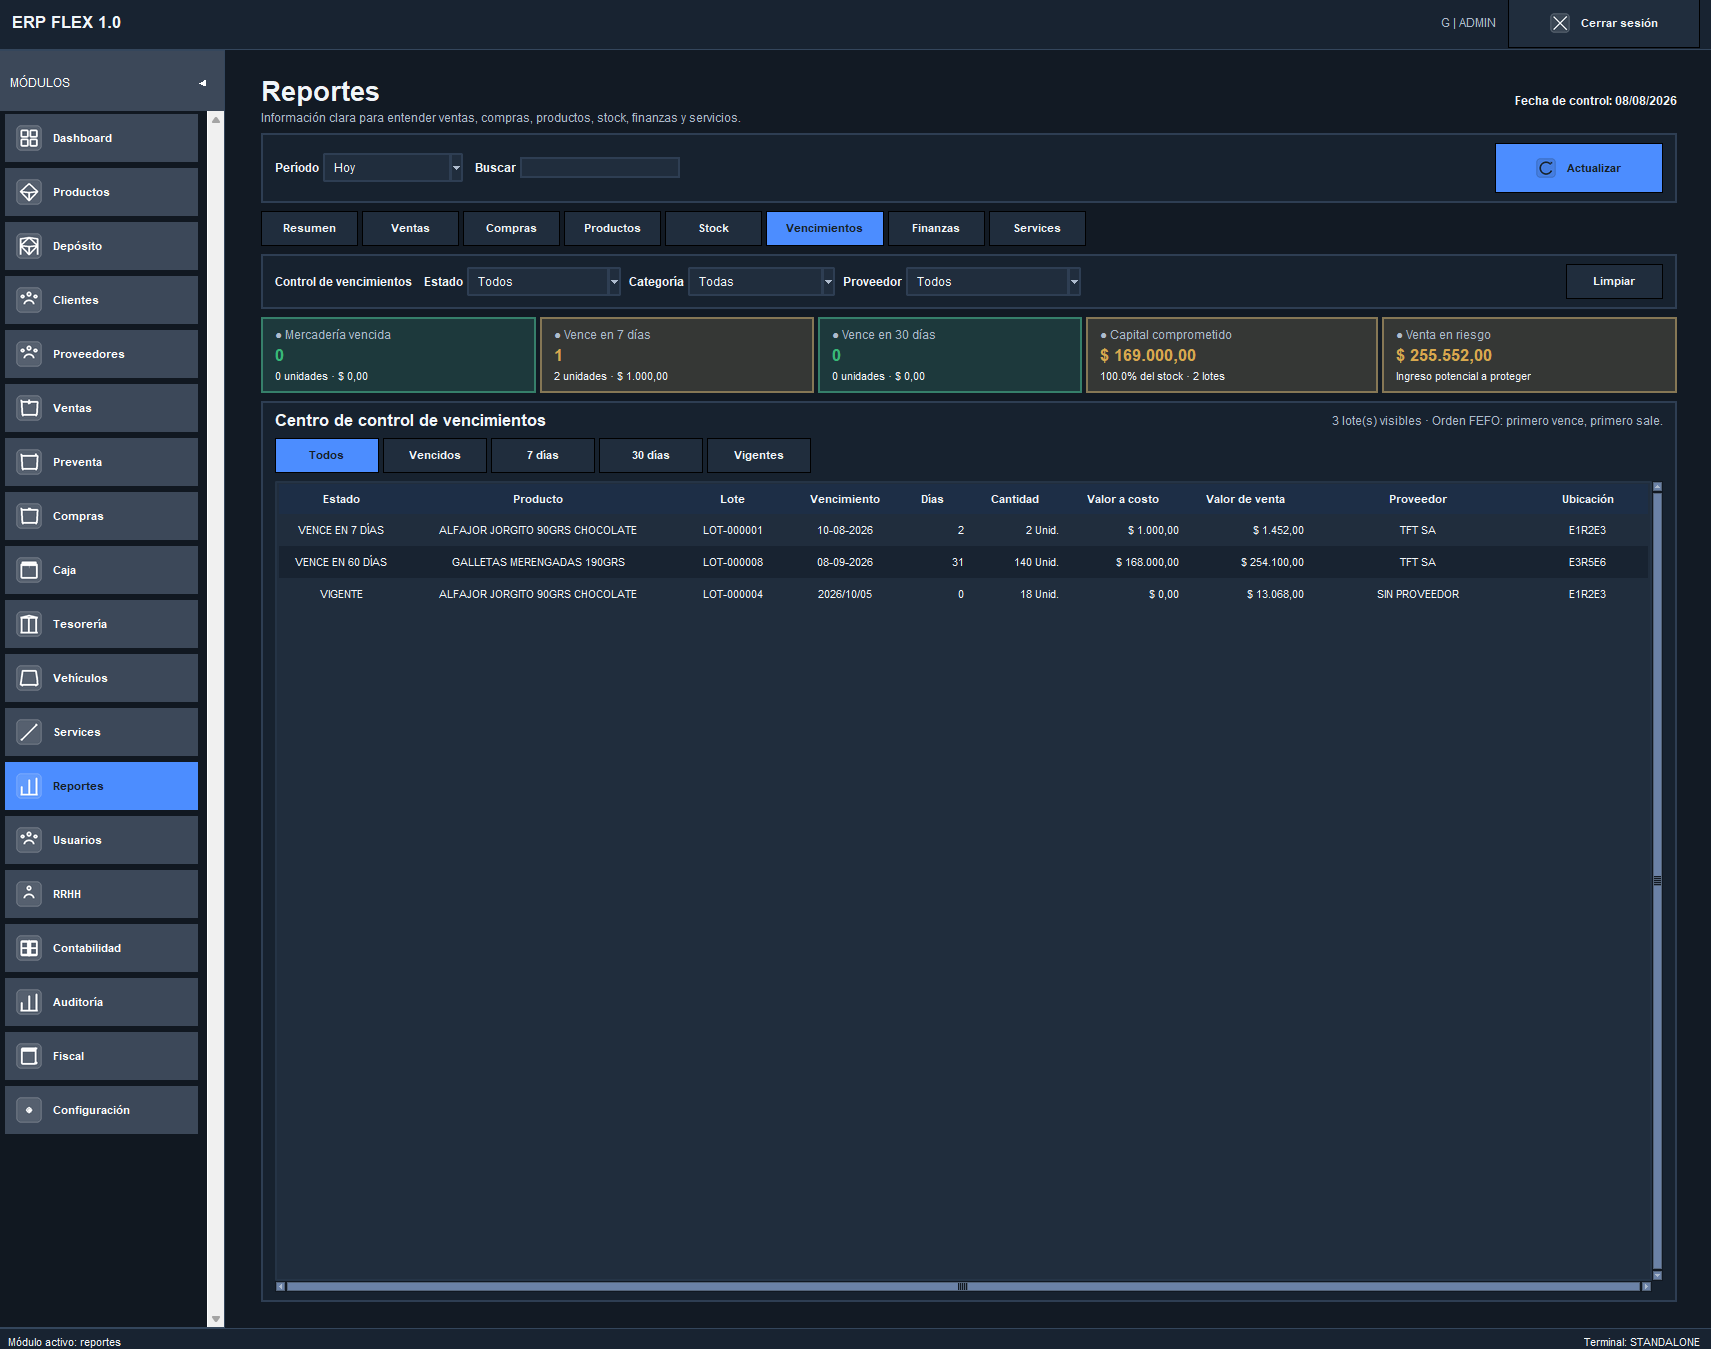Open the Services report tab
This screenshot has height=1349, width=1711.
tap(1037, 228)
